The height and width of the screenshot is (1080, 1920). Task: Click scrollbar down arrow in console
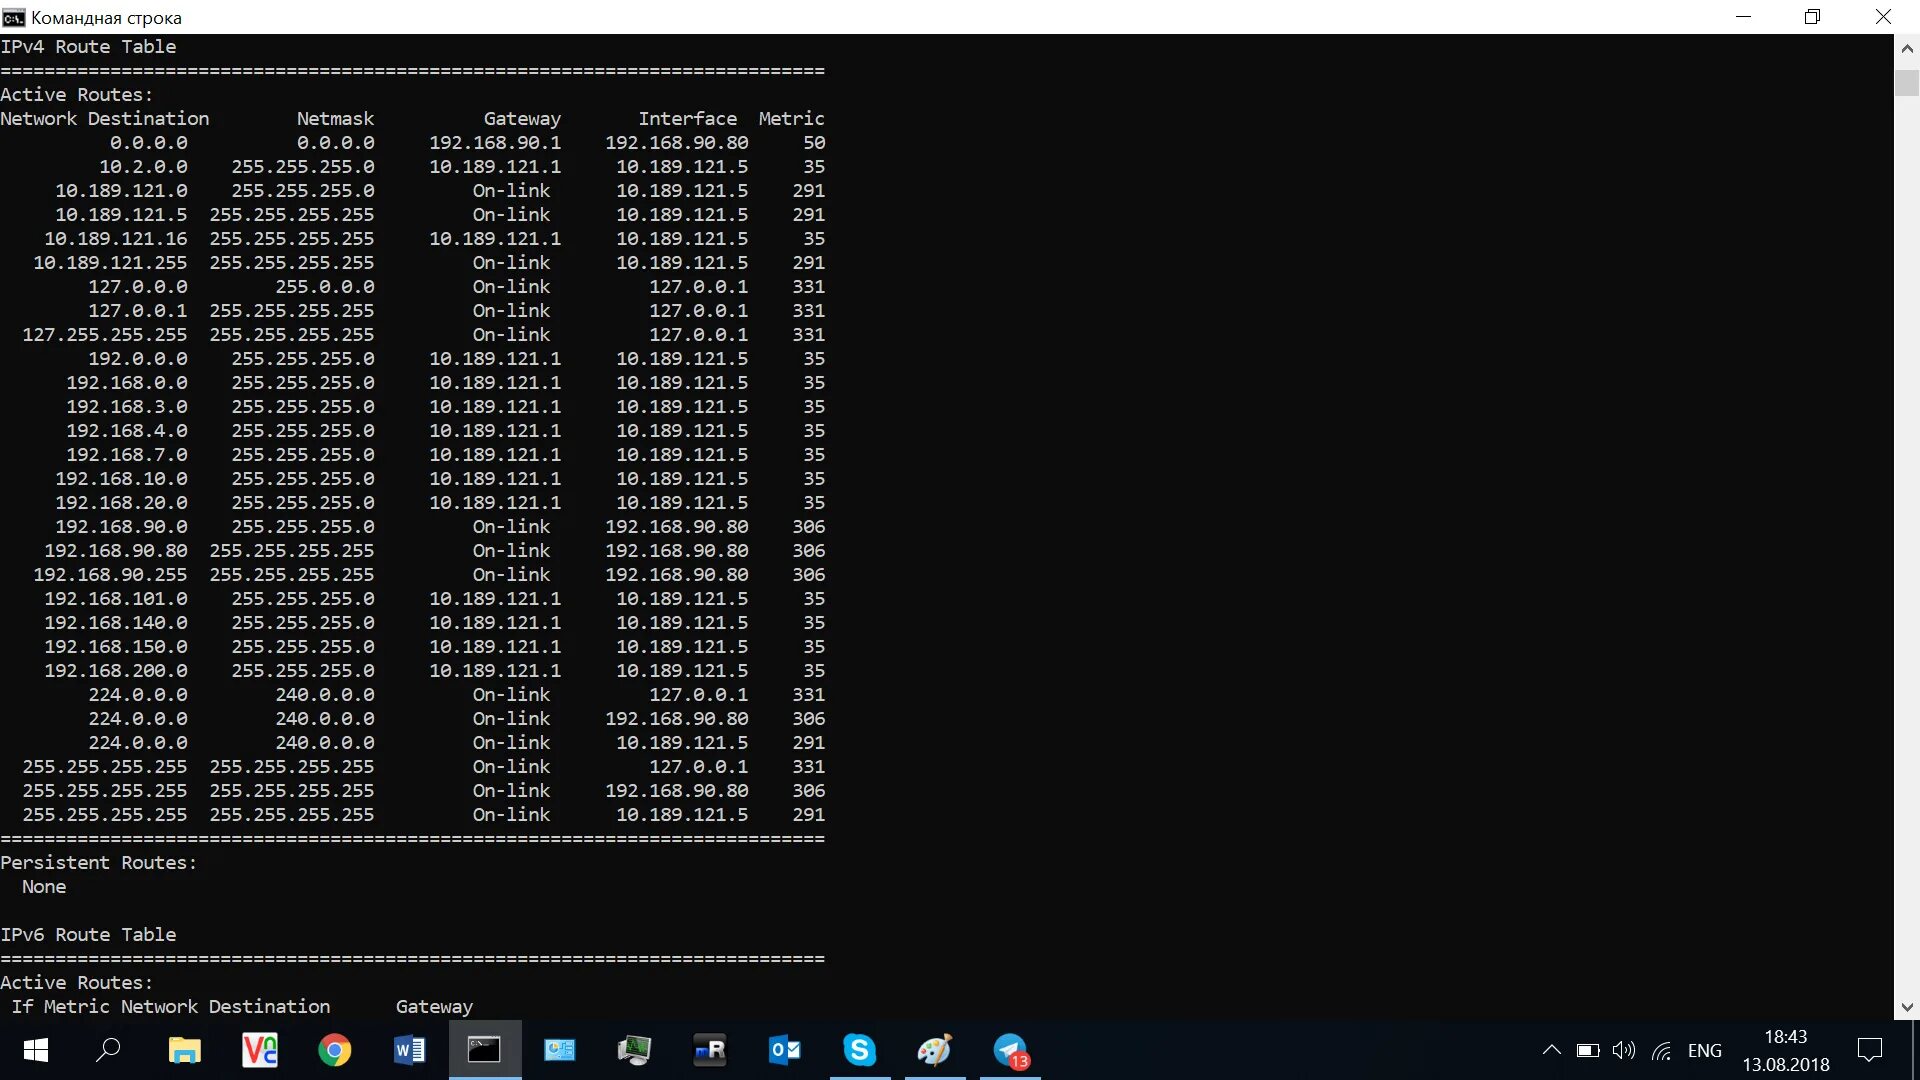(1907, 1007)
